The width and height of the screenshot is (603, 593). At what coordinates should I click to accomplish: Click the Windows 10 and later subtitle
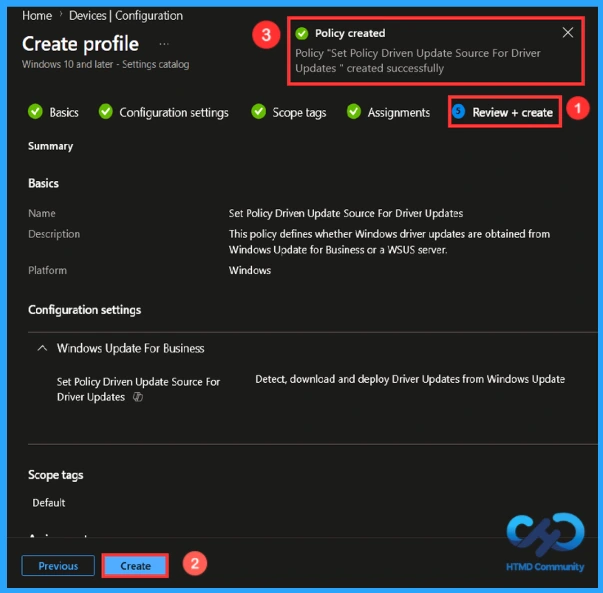[105, 64]
